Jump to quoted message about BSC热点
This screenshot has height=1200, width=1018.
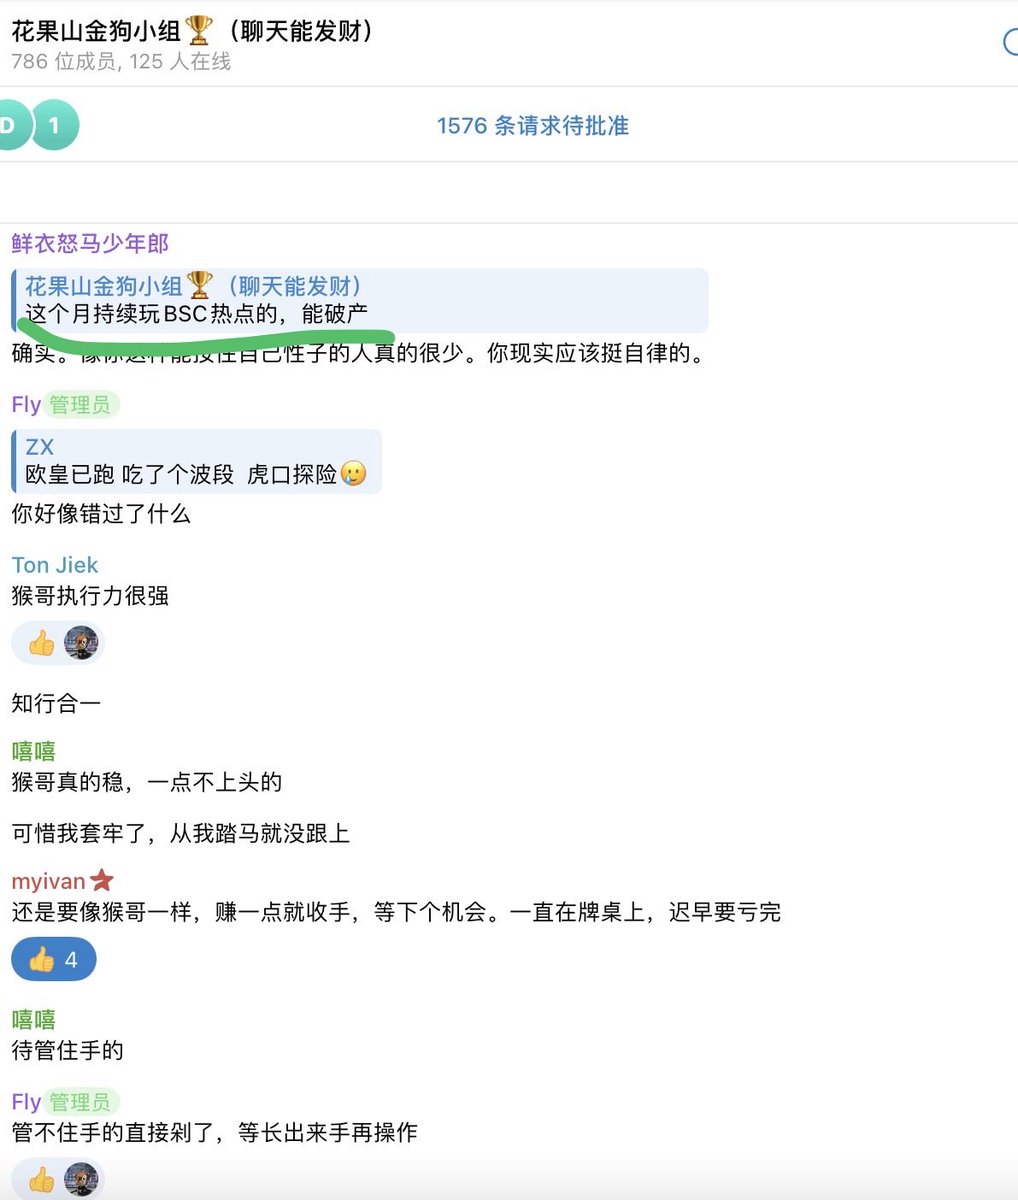360,300
